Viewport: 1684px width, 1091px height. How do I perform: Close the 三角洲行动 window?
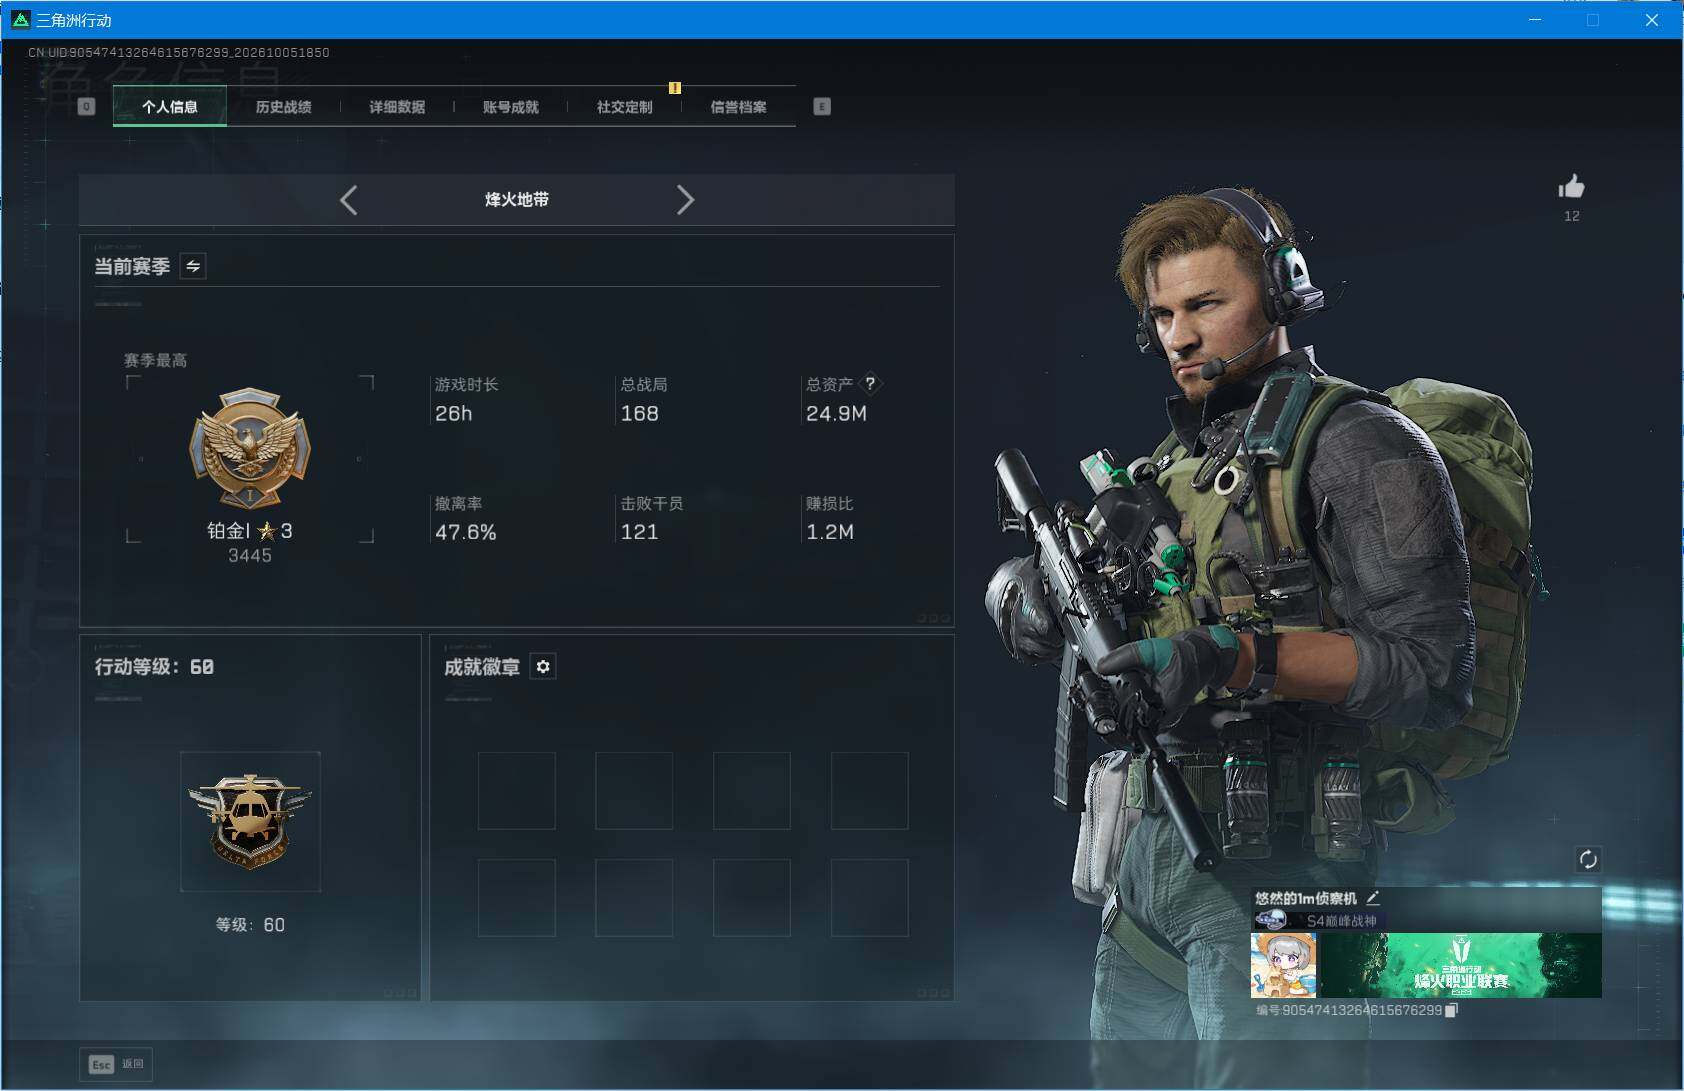(1652, 20)
